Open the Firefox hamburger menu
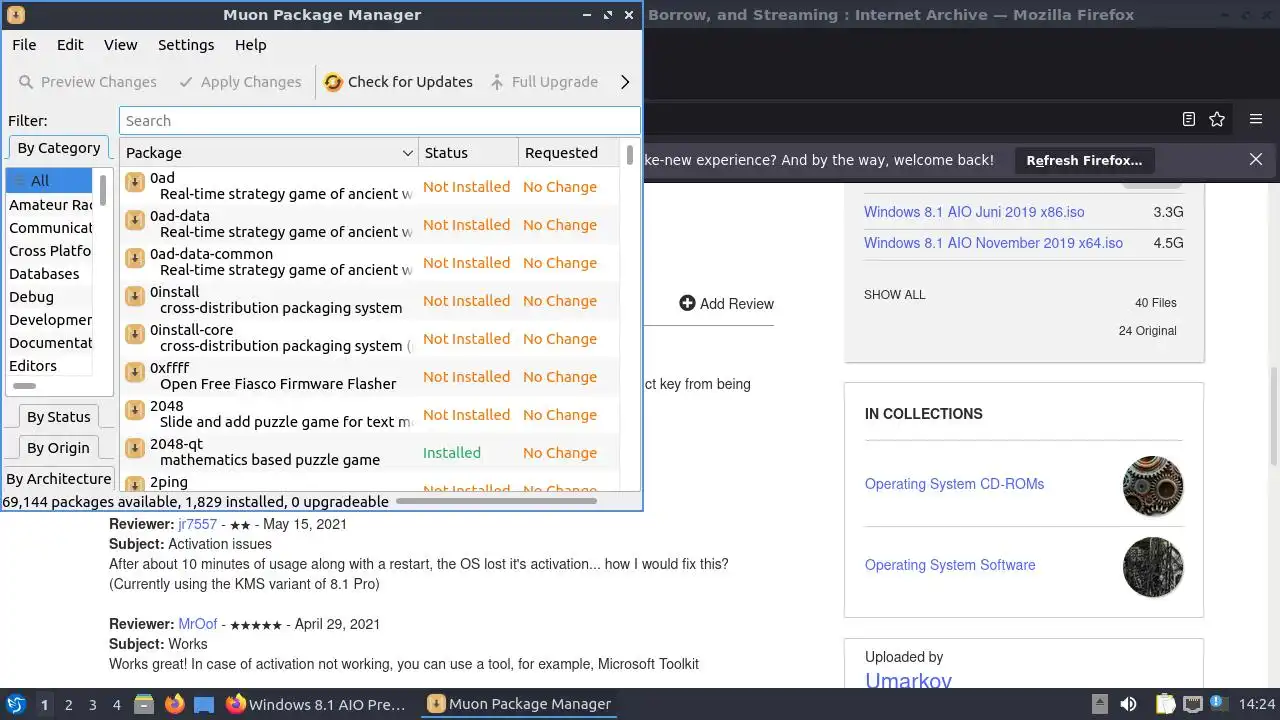 click(1256, 119)
